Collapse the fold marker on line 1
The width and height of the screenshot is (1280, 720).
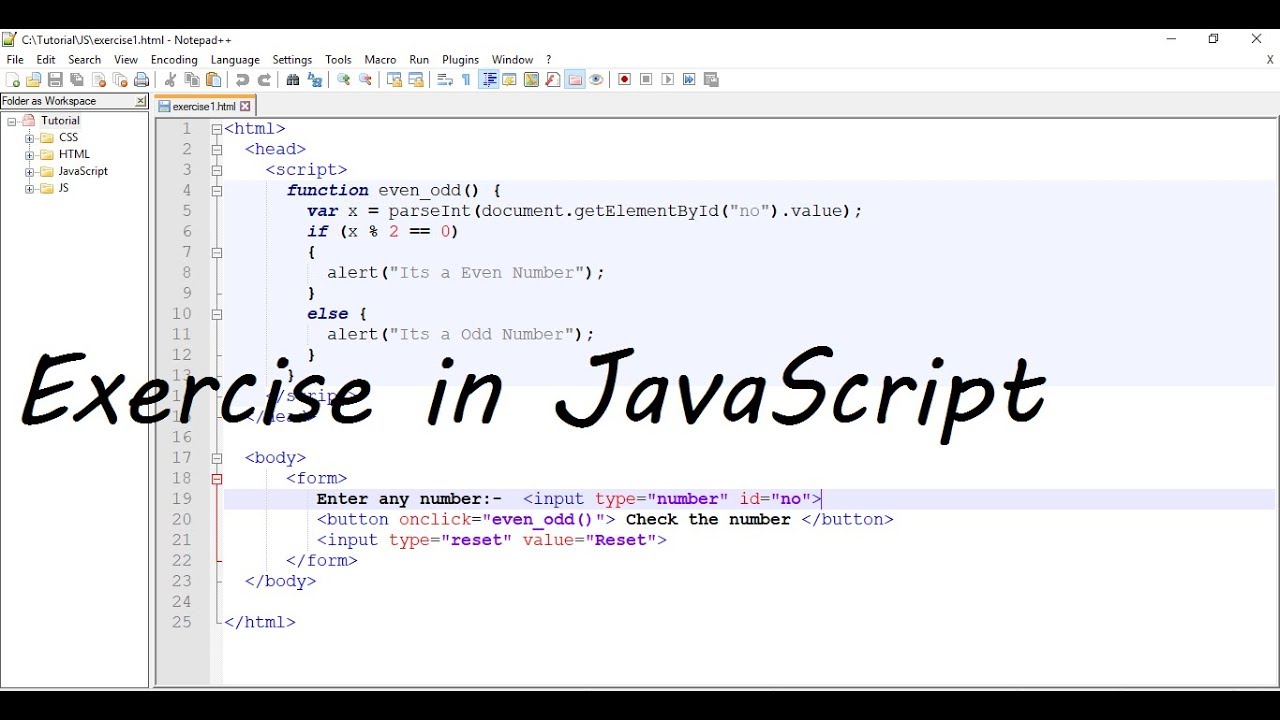[x=217, y=129]
